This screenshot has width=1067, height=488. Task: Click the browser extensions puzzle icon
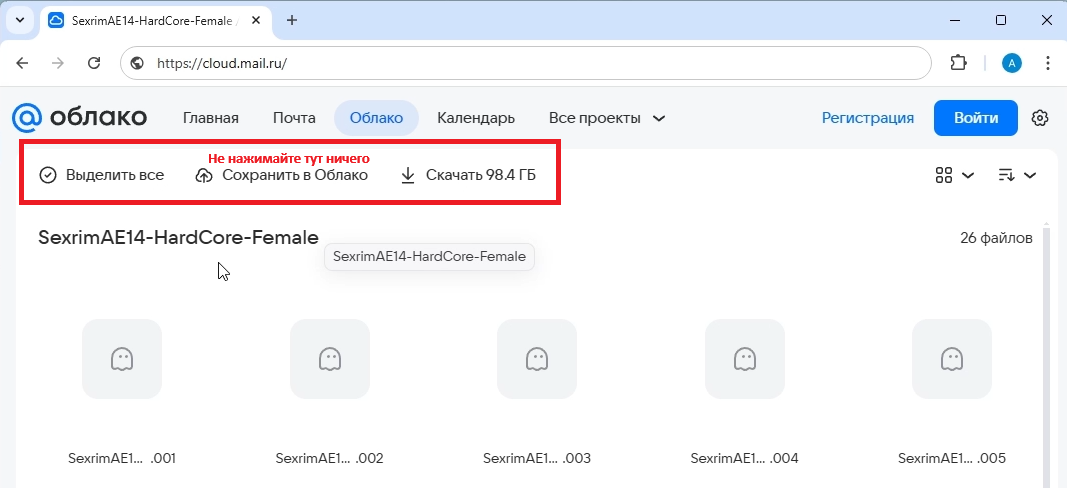pos(958,63)
